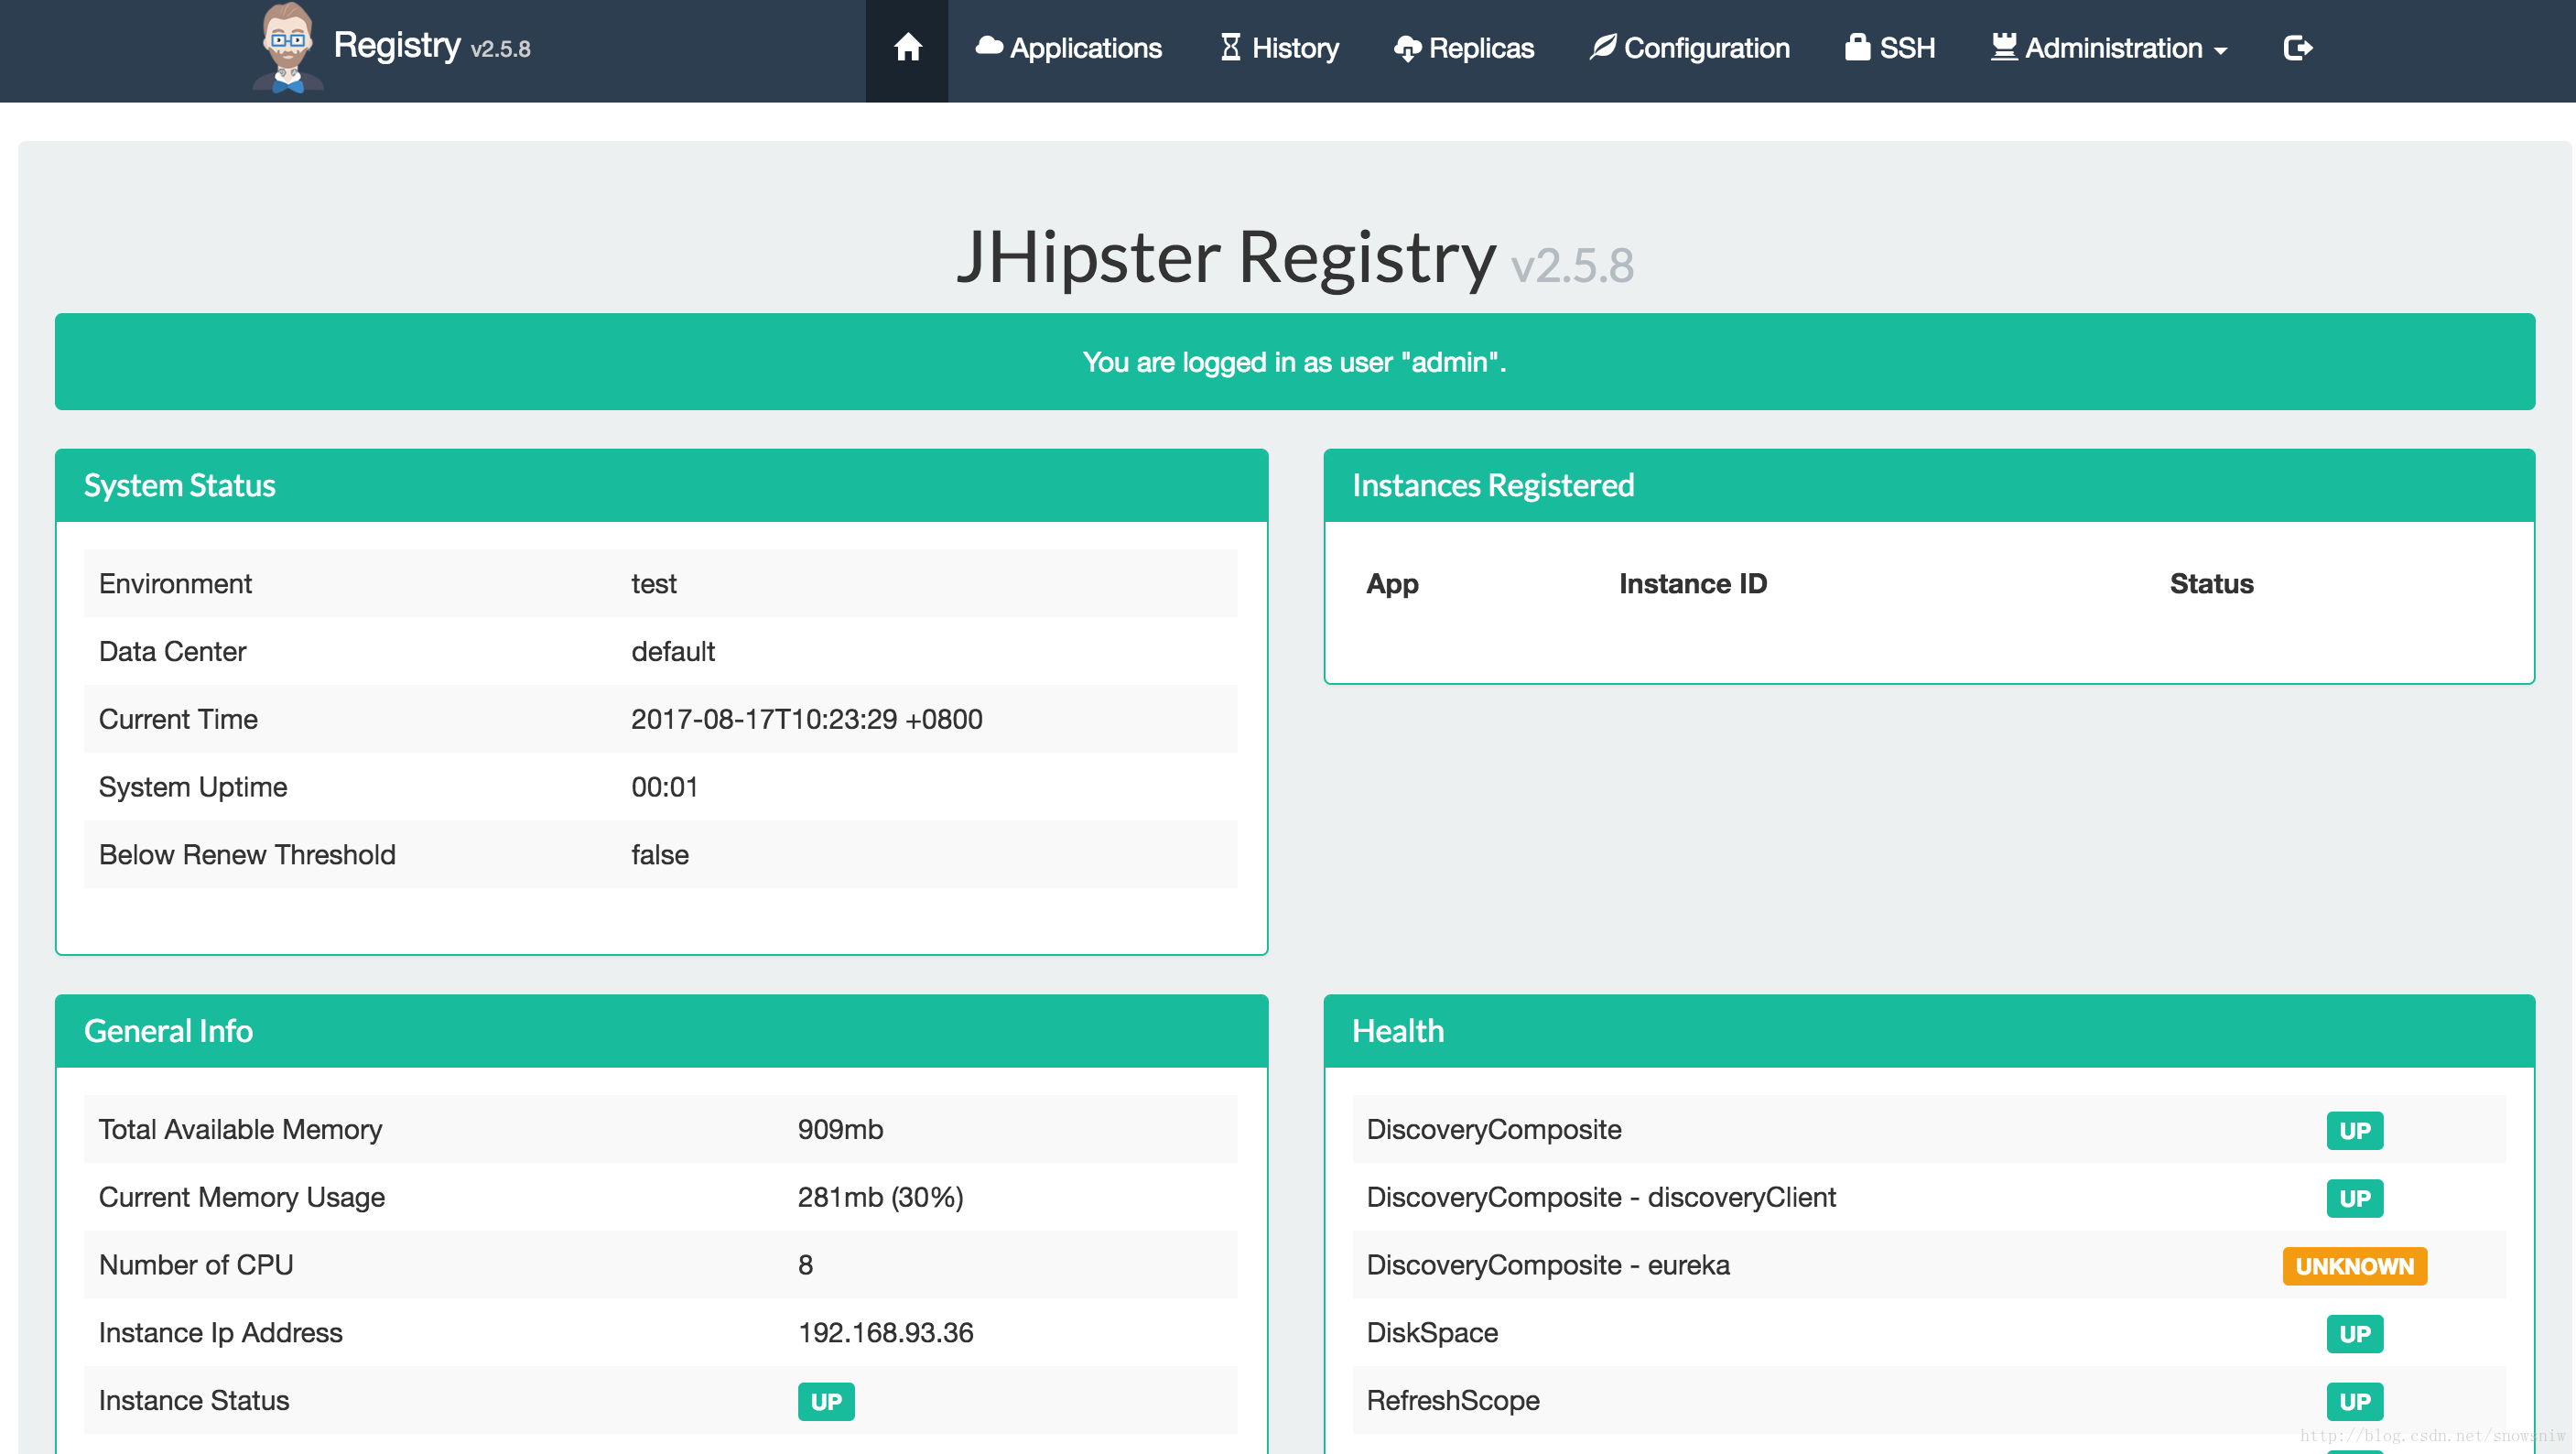
Task: Click the RefreshScope health label
Action: (x=1452, y=1401)
